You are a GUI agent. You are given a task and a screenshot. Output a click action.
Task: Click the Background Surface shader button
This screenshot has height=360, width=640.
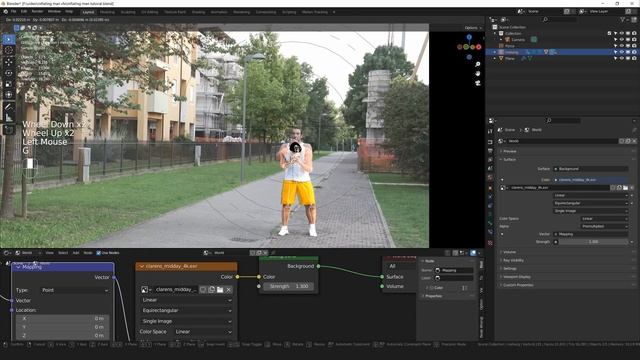pyautogui.click(x=591, y=169)
